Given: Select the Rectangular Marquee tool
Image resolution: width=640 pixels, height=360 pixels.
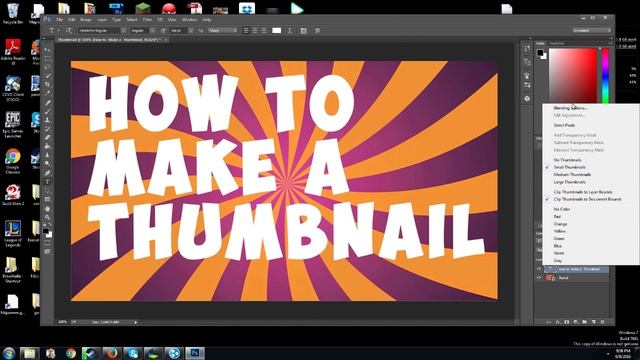Looking at the screenshot, I should coord(47,58).
